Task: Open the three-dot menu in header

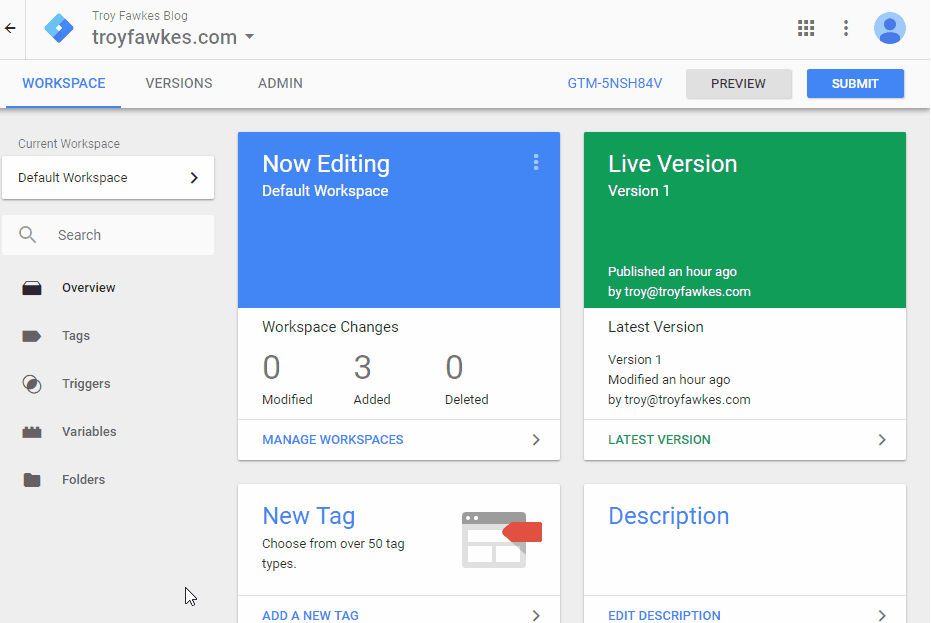Action: (x=846, y=28)
